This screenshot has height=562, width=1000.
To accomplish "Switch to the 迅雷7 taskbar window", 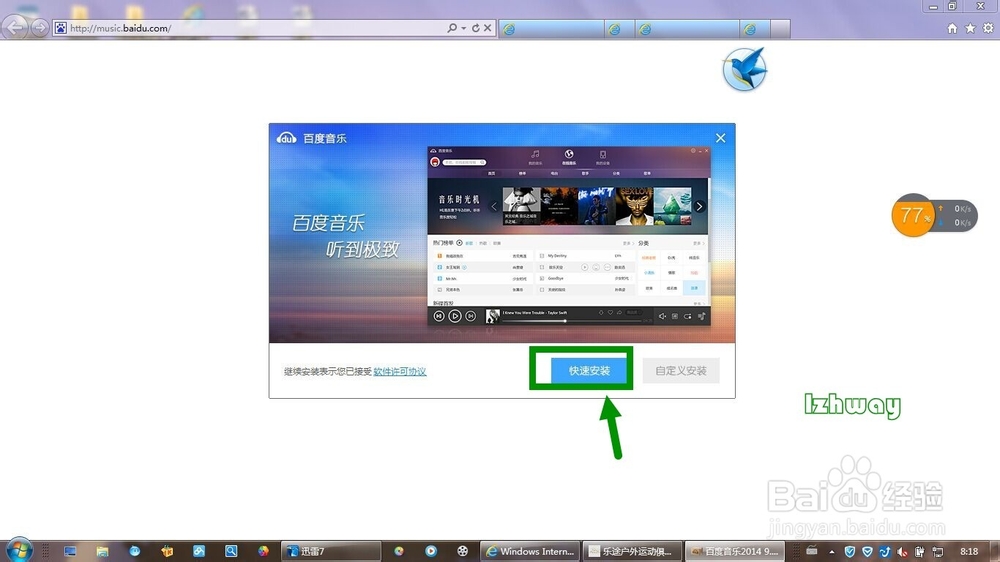I will [330, 551].
